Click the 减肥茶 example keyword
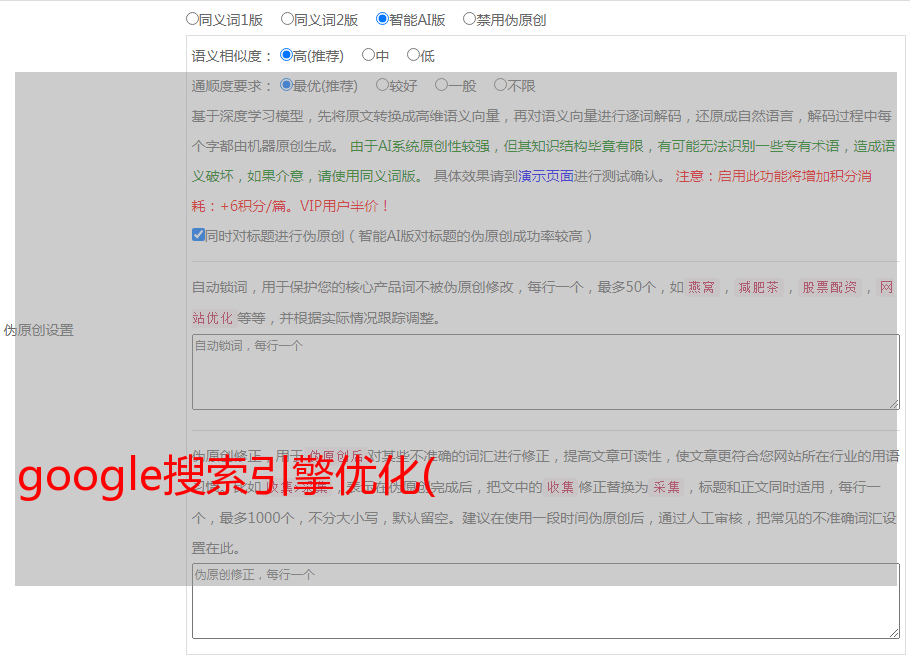Image resolution: width=911 pixels, height=658 pixels. (758, 287)
